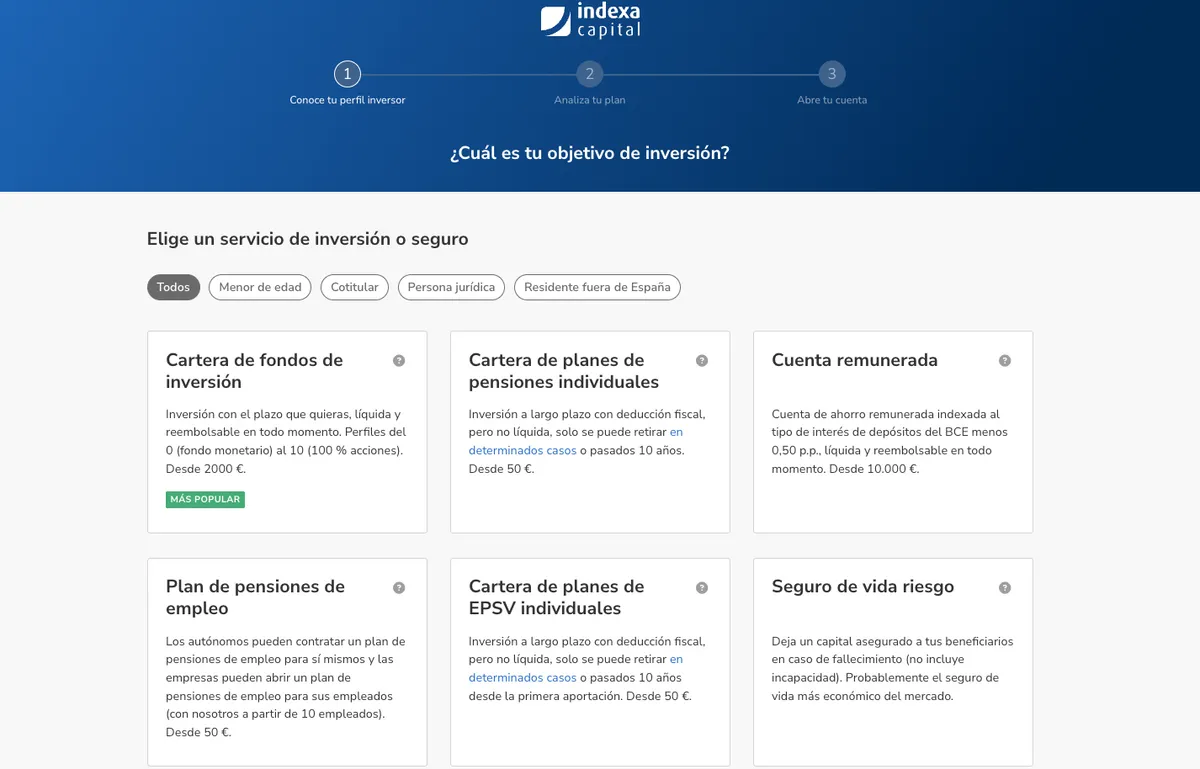Show help for Plan de pensiones de empleo
The width and height of the screenshot is (1200, 769).
399,588
